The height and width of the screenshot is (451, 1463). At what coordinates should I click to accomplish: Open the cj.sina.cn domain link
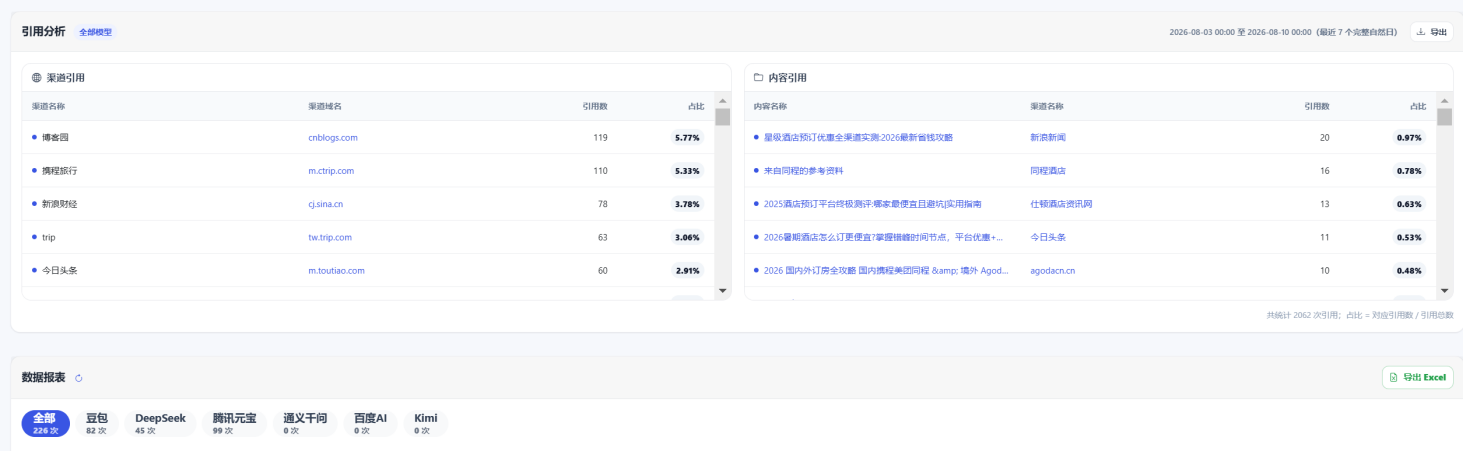(x=326, y=204)
